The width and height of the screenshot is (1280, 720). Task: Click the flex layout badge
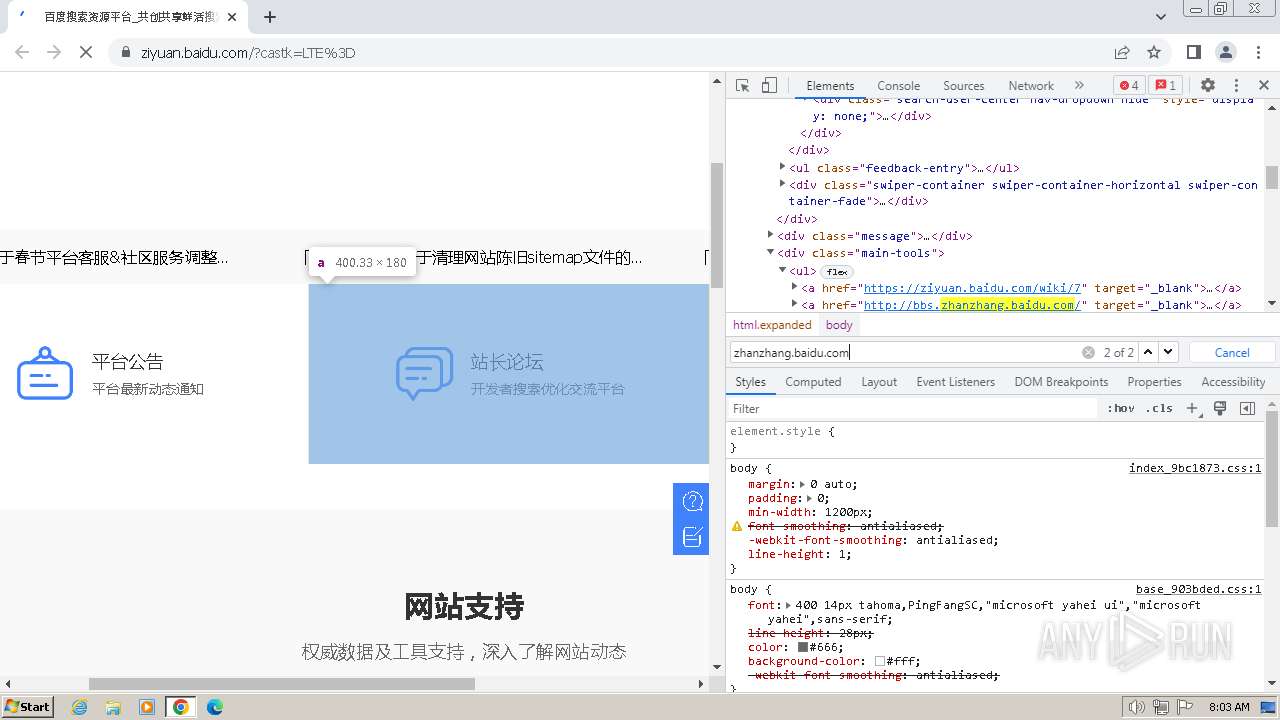pos(837,271)
